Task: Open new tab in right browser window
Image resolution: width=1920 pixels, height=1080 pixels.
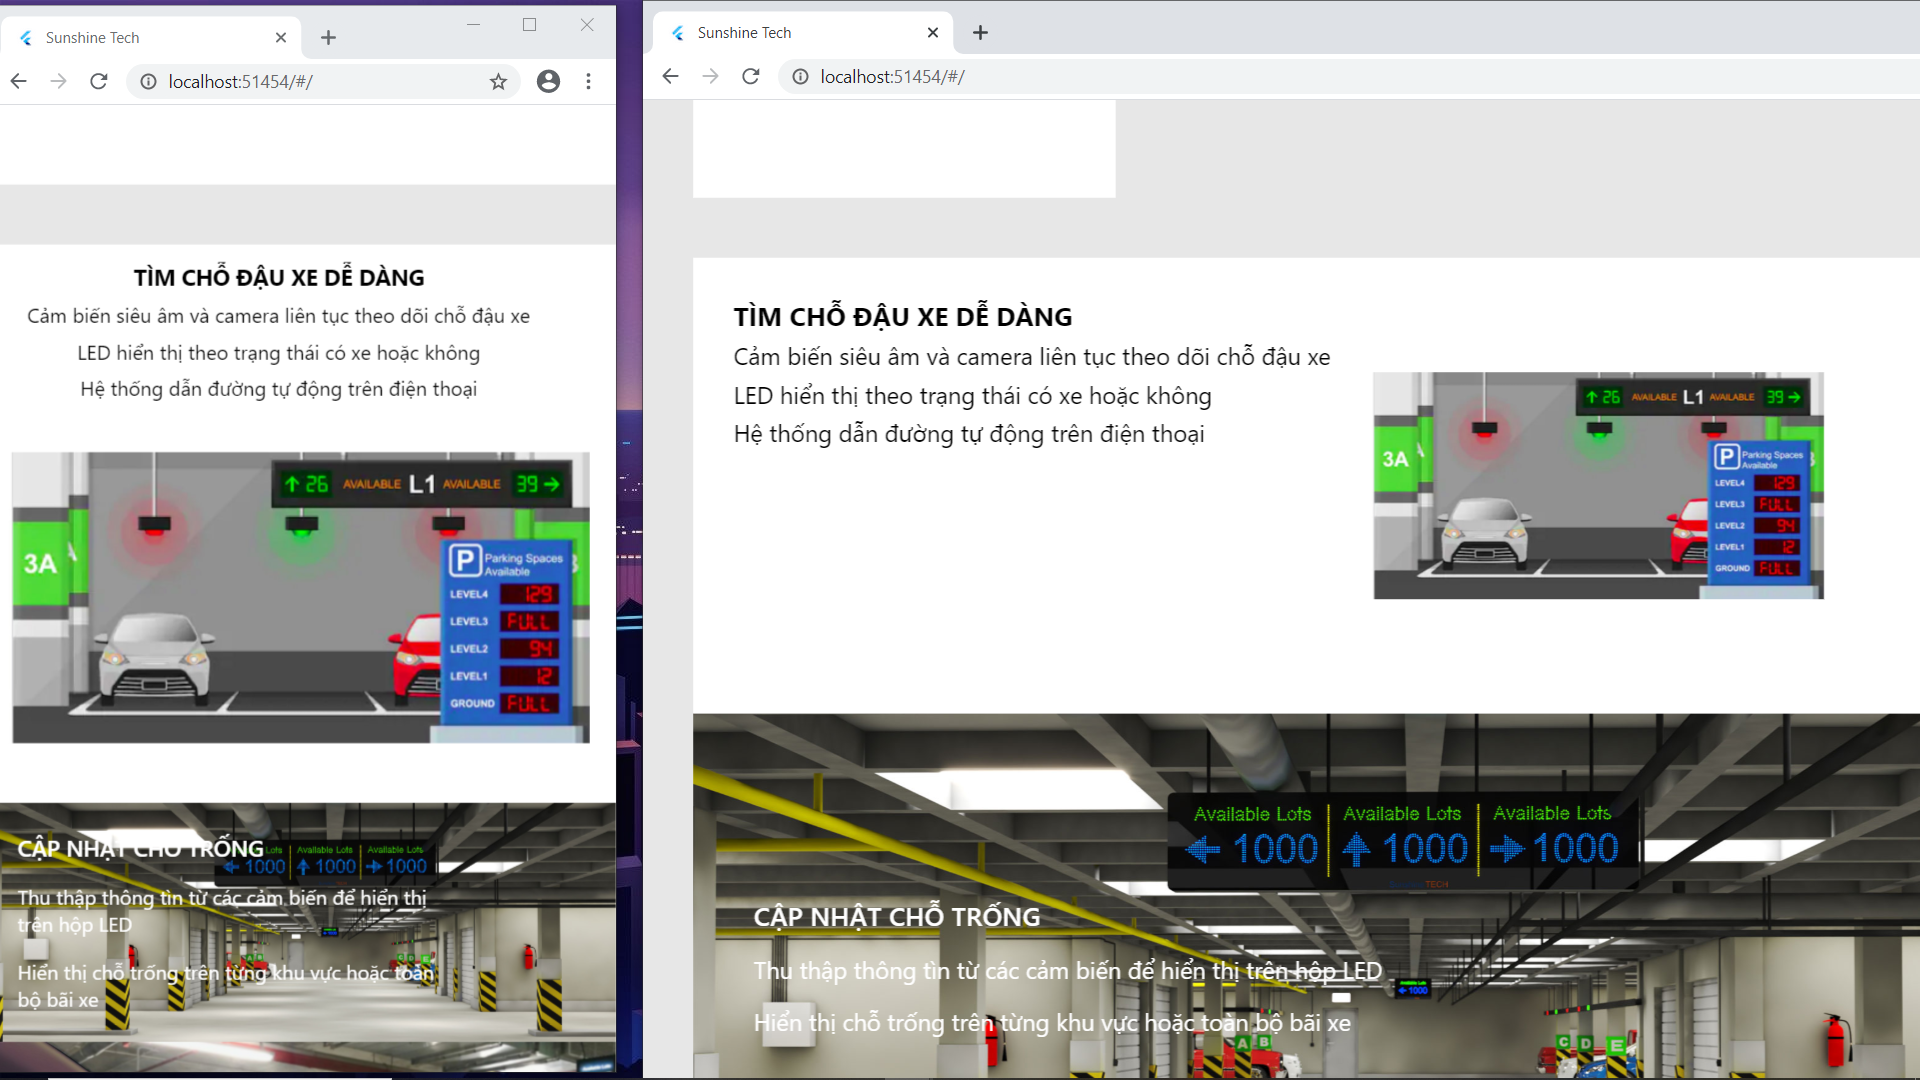Action: (x=980, y=33)
